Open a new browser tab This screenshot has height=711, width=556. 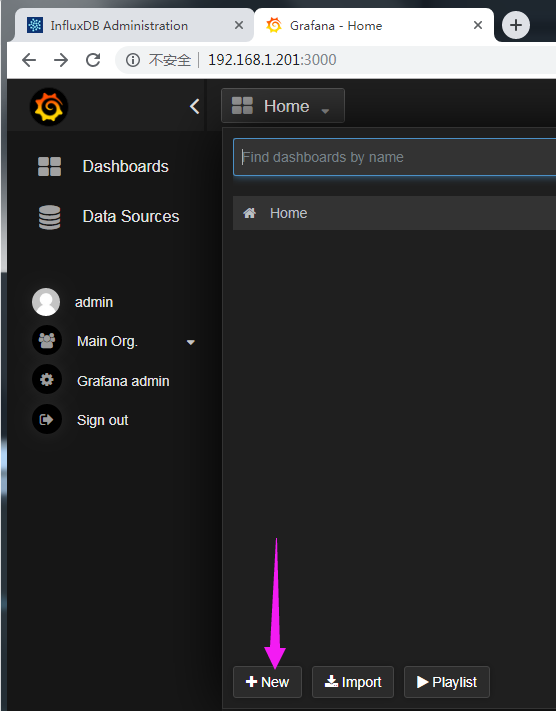coord(516,25)
